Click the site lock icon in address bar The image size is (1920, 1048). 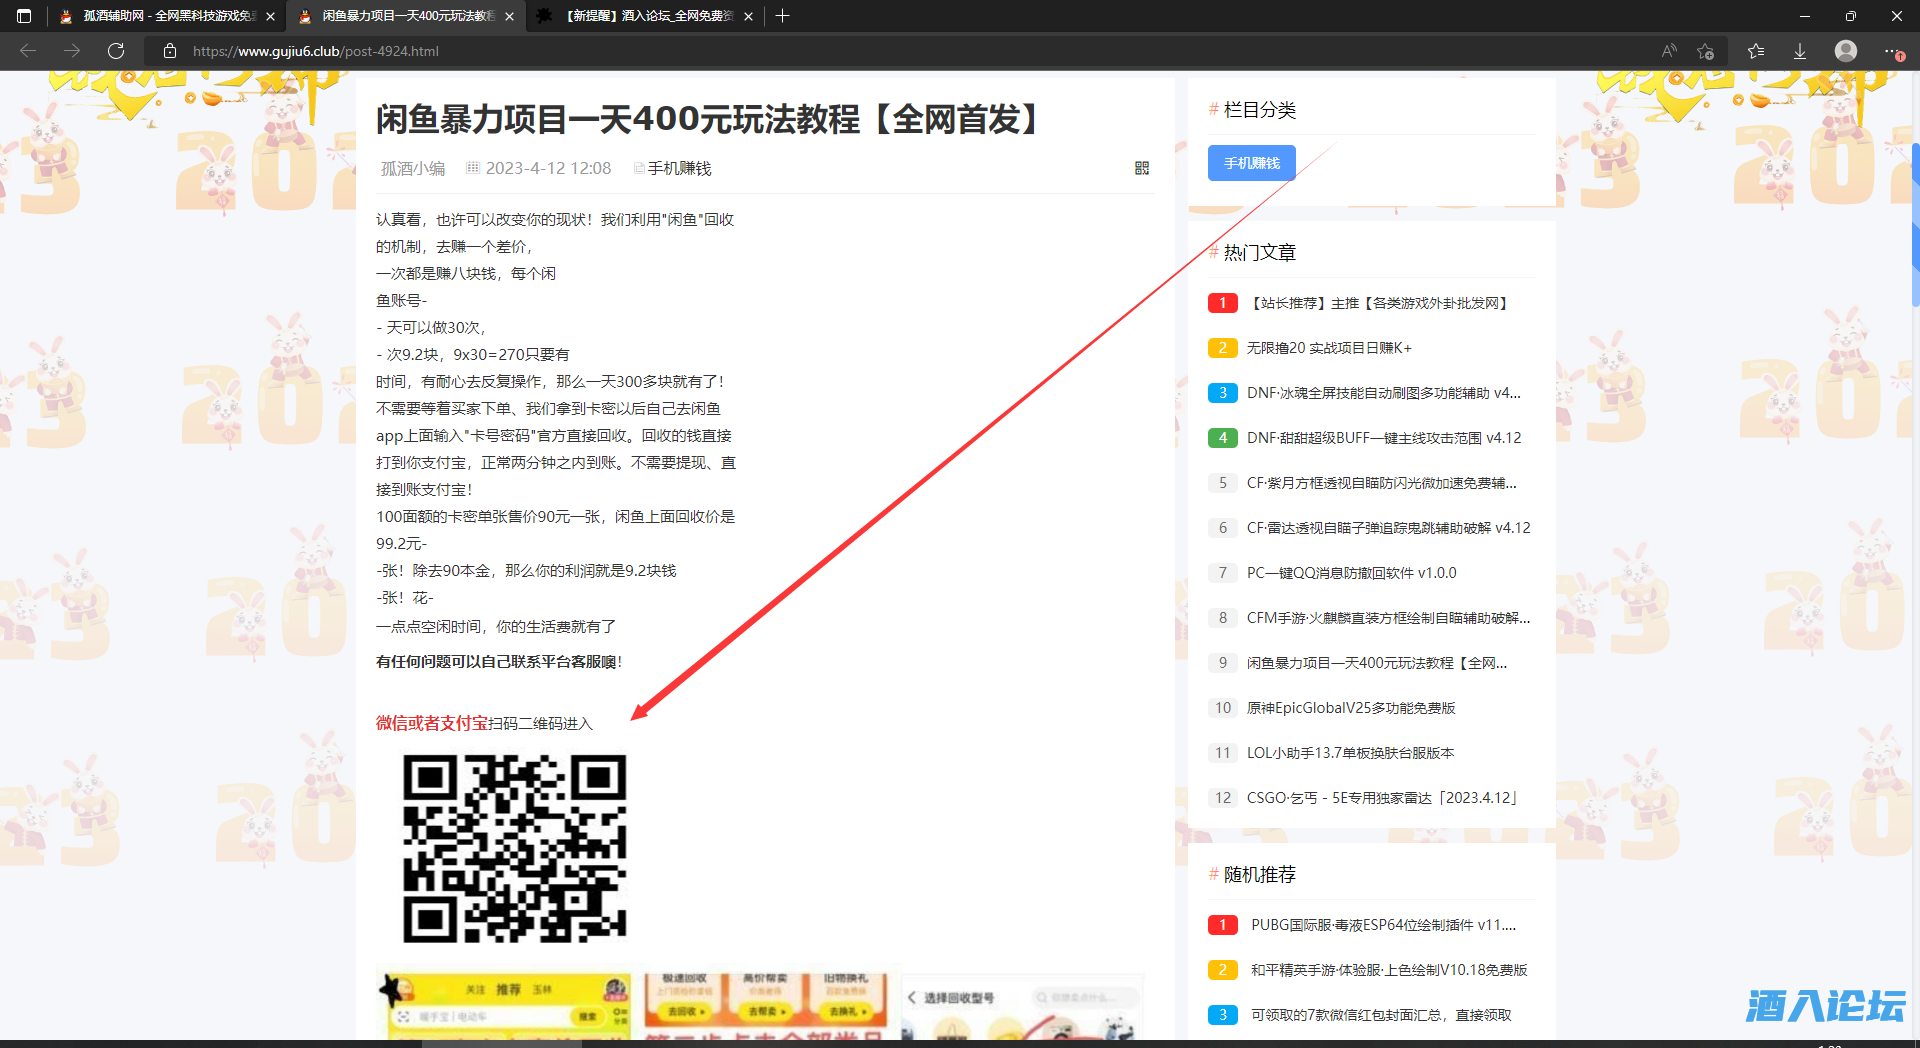click(x=170, y=51)
